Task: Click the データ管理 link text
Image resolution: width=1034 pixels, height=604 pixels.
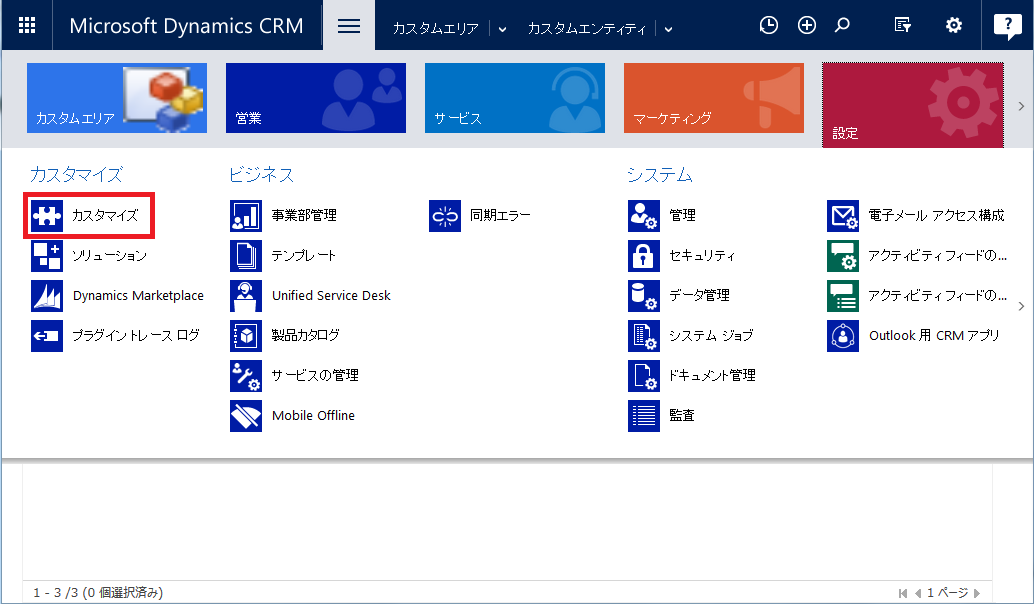Action: tap(700, 295)
